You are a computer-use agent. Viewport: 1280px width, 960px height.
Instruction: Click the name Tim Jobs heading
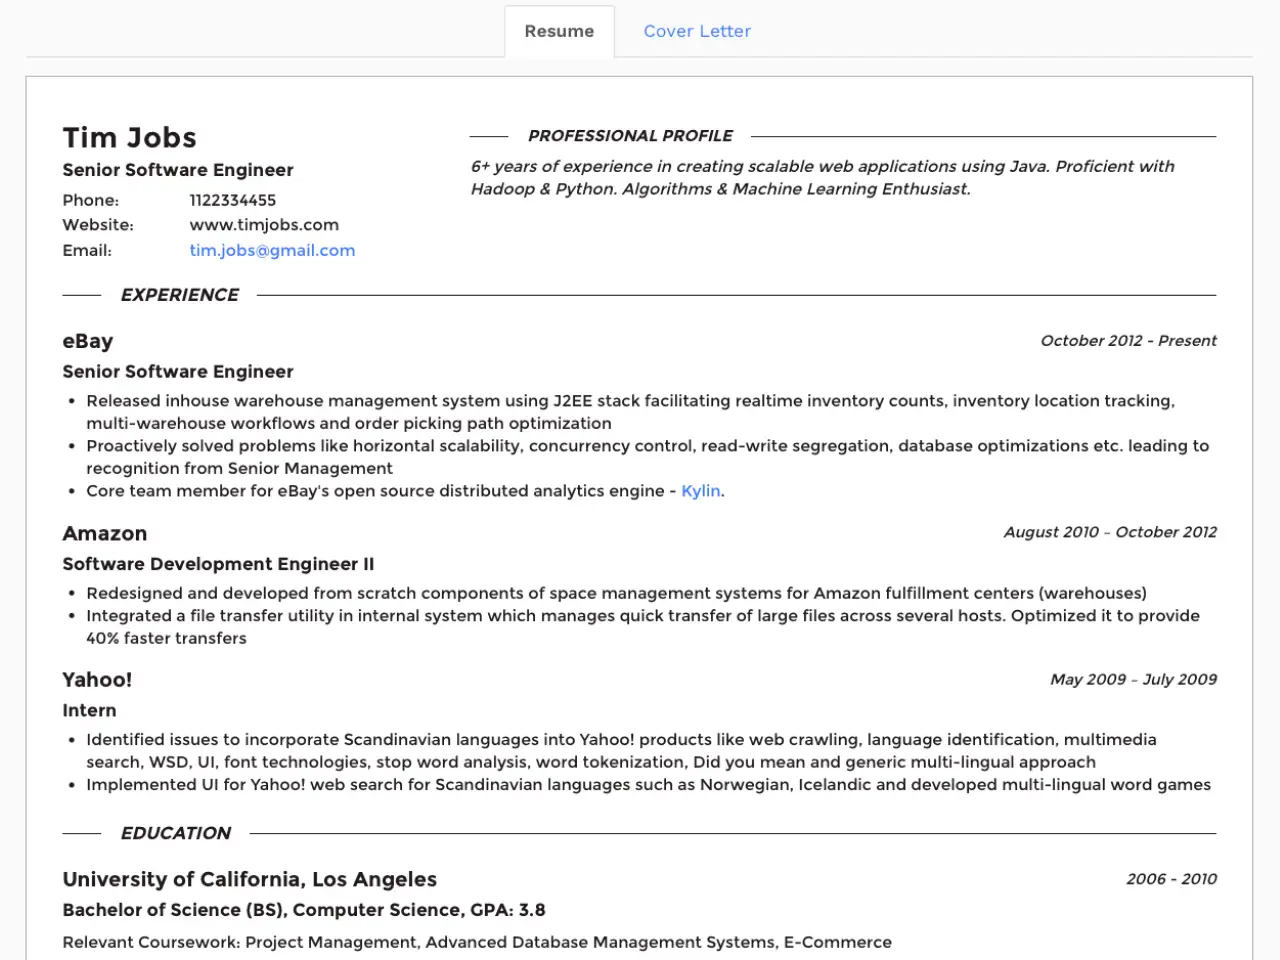point(130,137)
